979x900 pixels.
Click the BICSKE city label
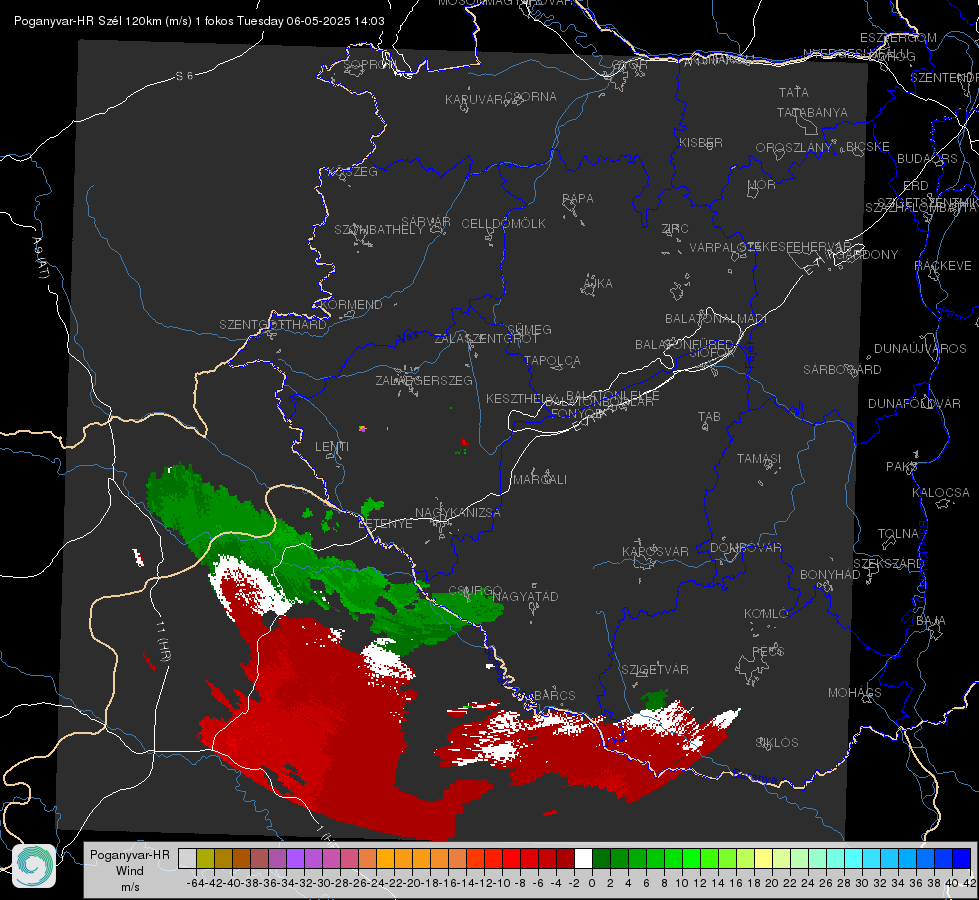coord(868,147)
